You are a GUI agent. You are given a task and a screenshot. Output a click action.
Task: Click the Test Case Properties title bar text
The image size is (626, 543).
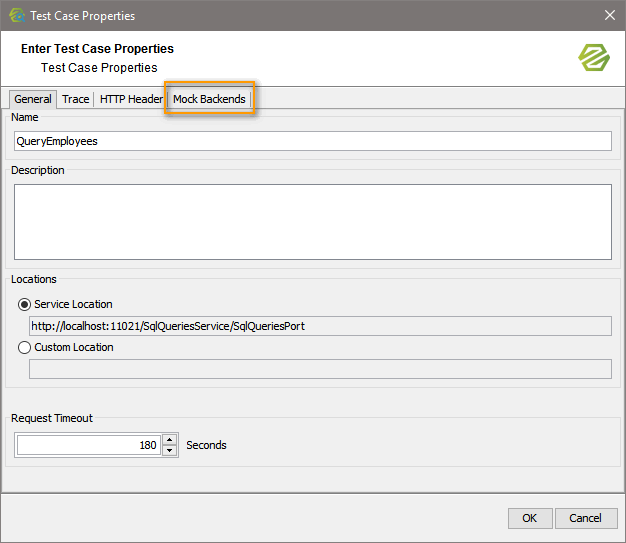click(x=82, y=15)
